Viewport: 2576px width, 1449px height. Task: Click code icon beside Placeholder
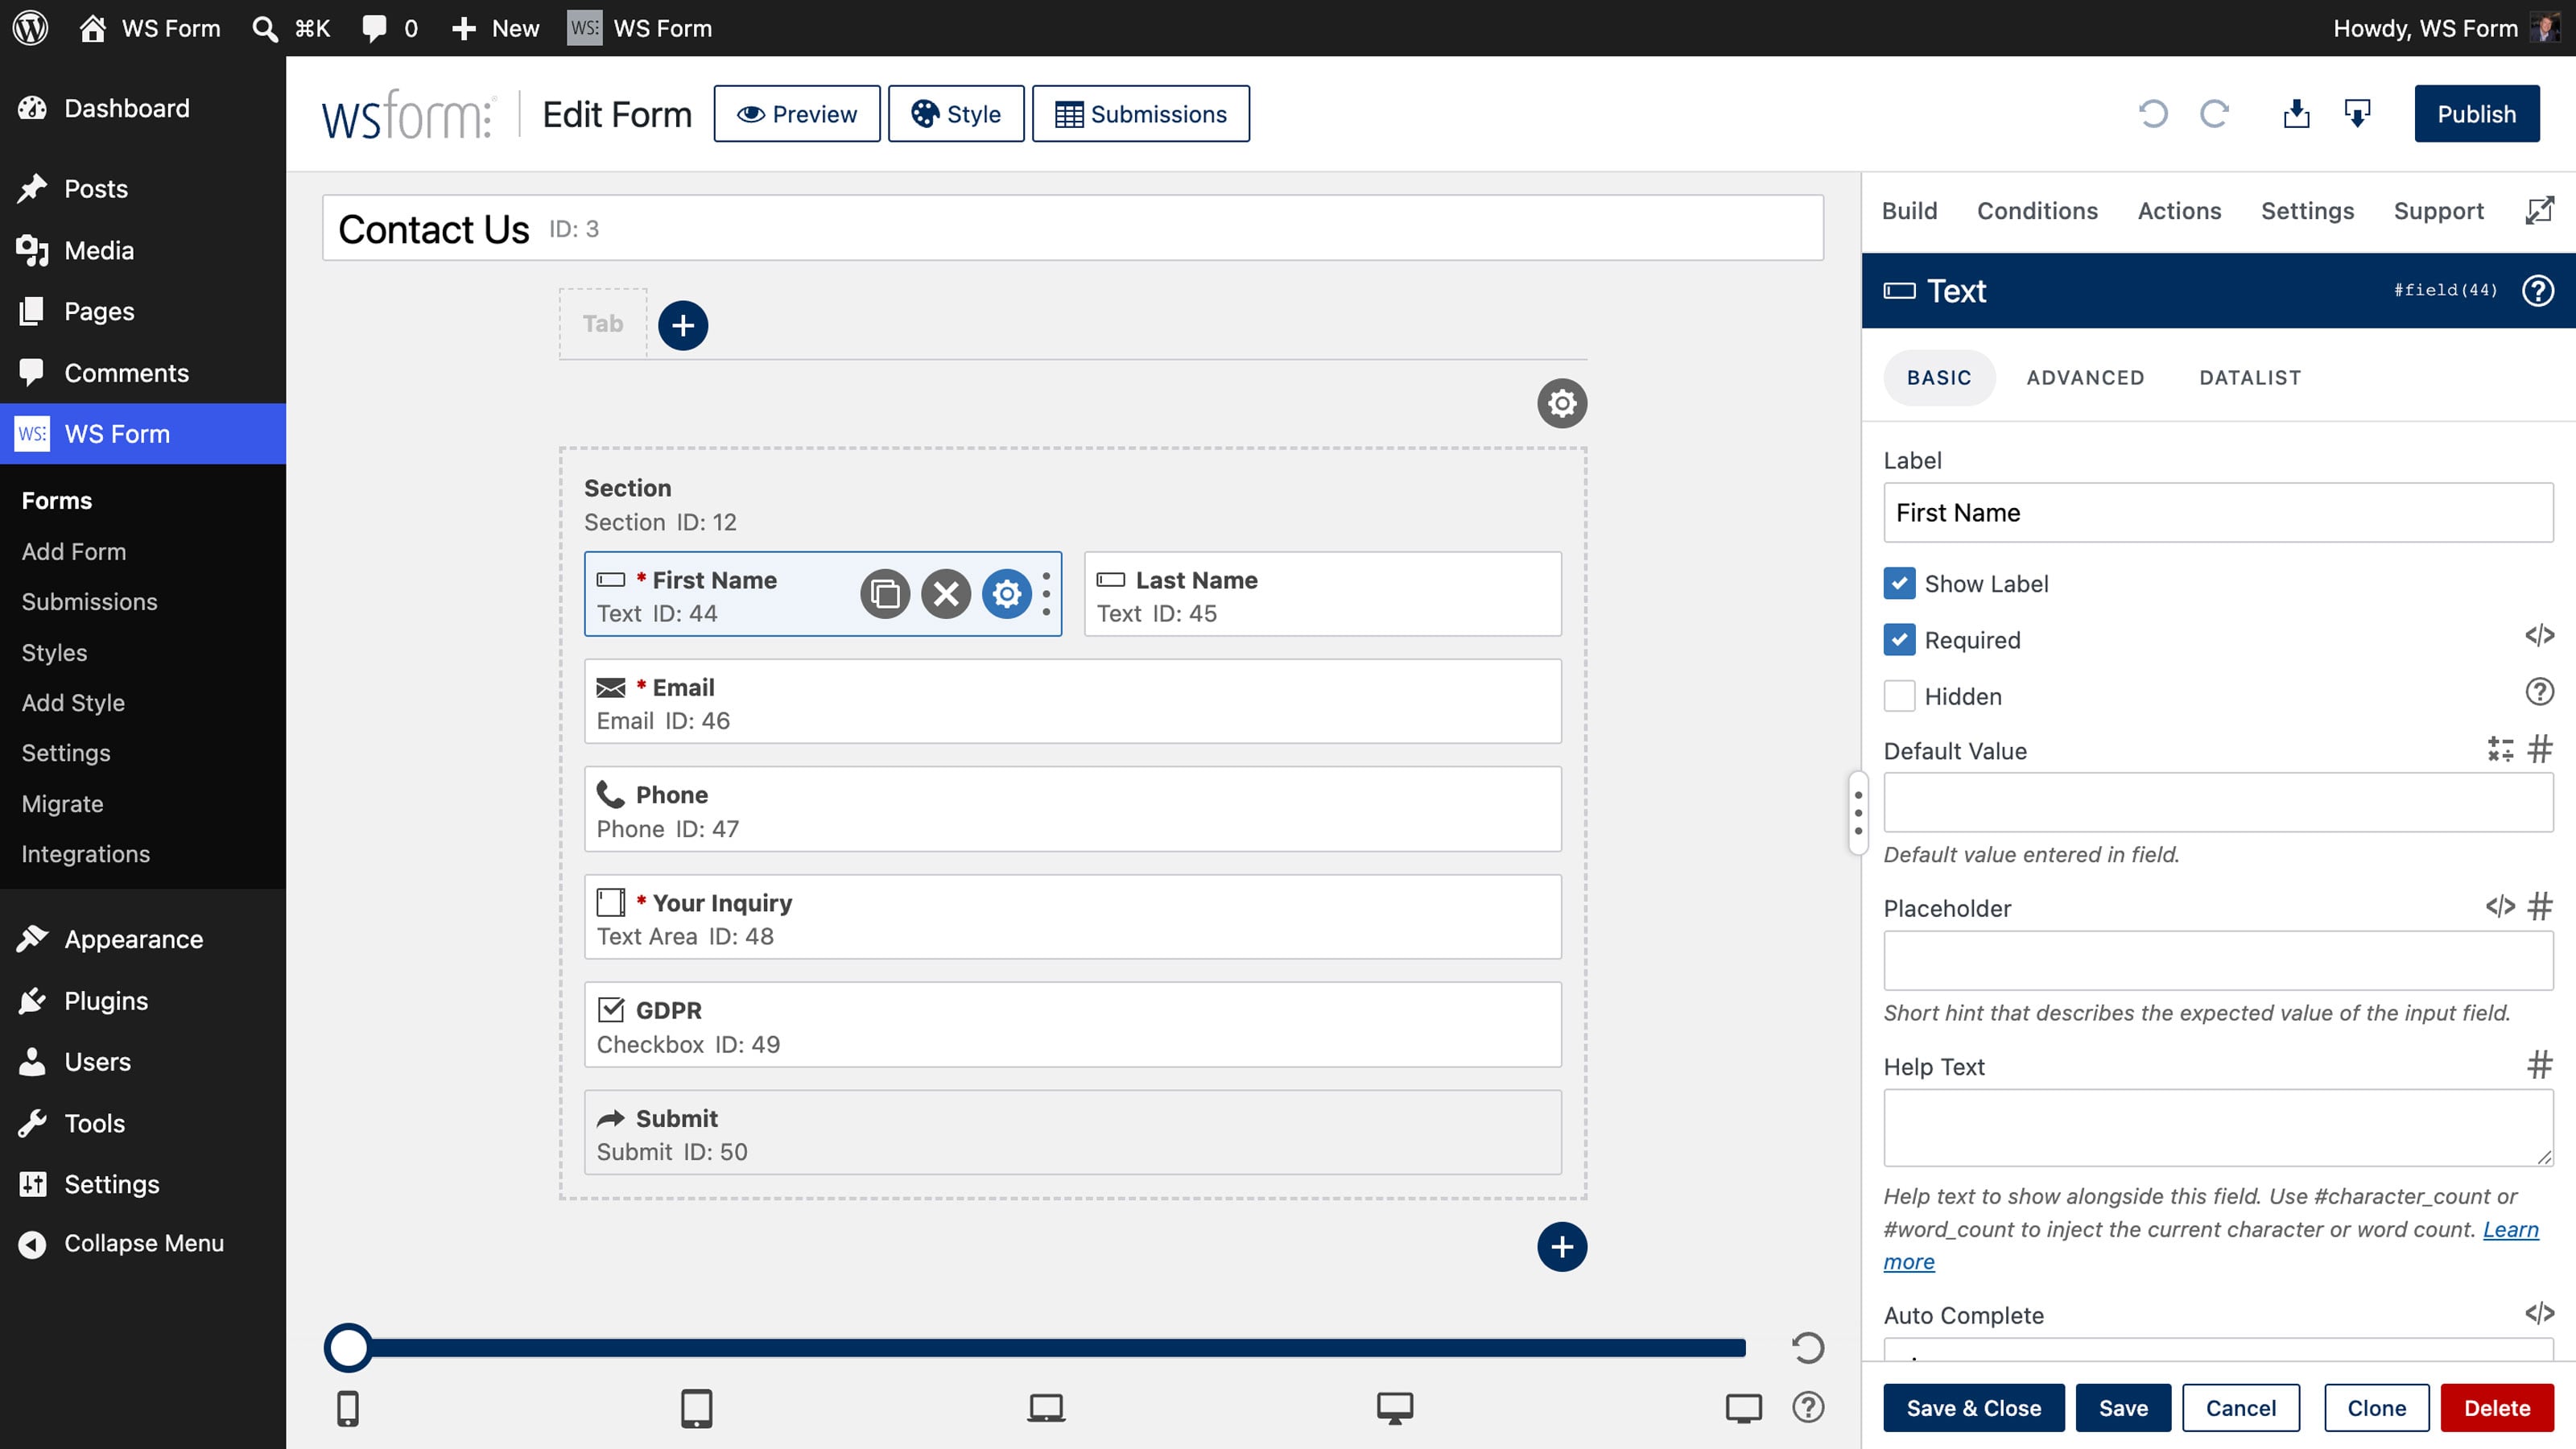(2500, 907)
